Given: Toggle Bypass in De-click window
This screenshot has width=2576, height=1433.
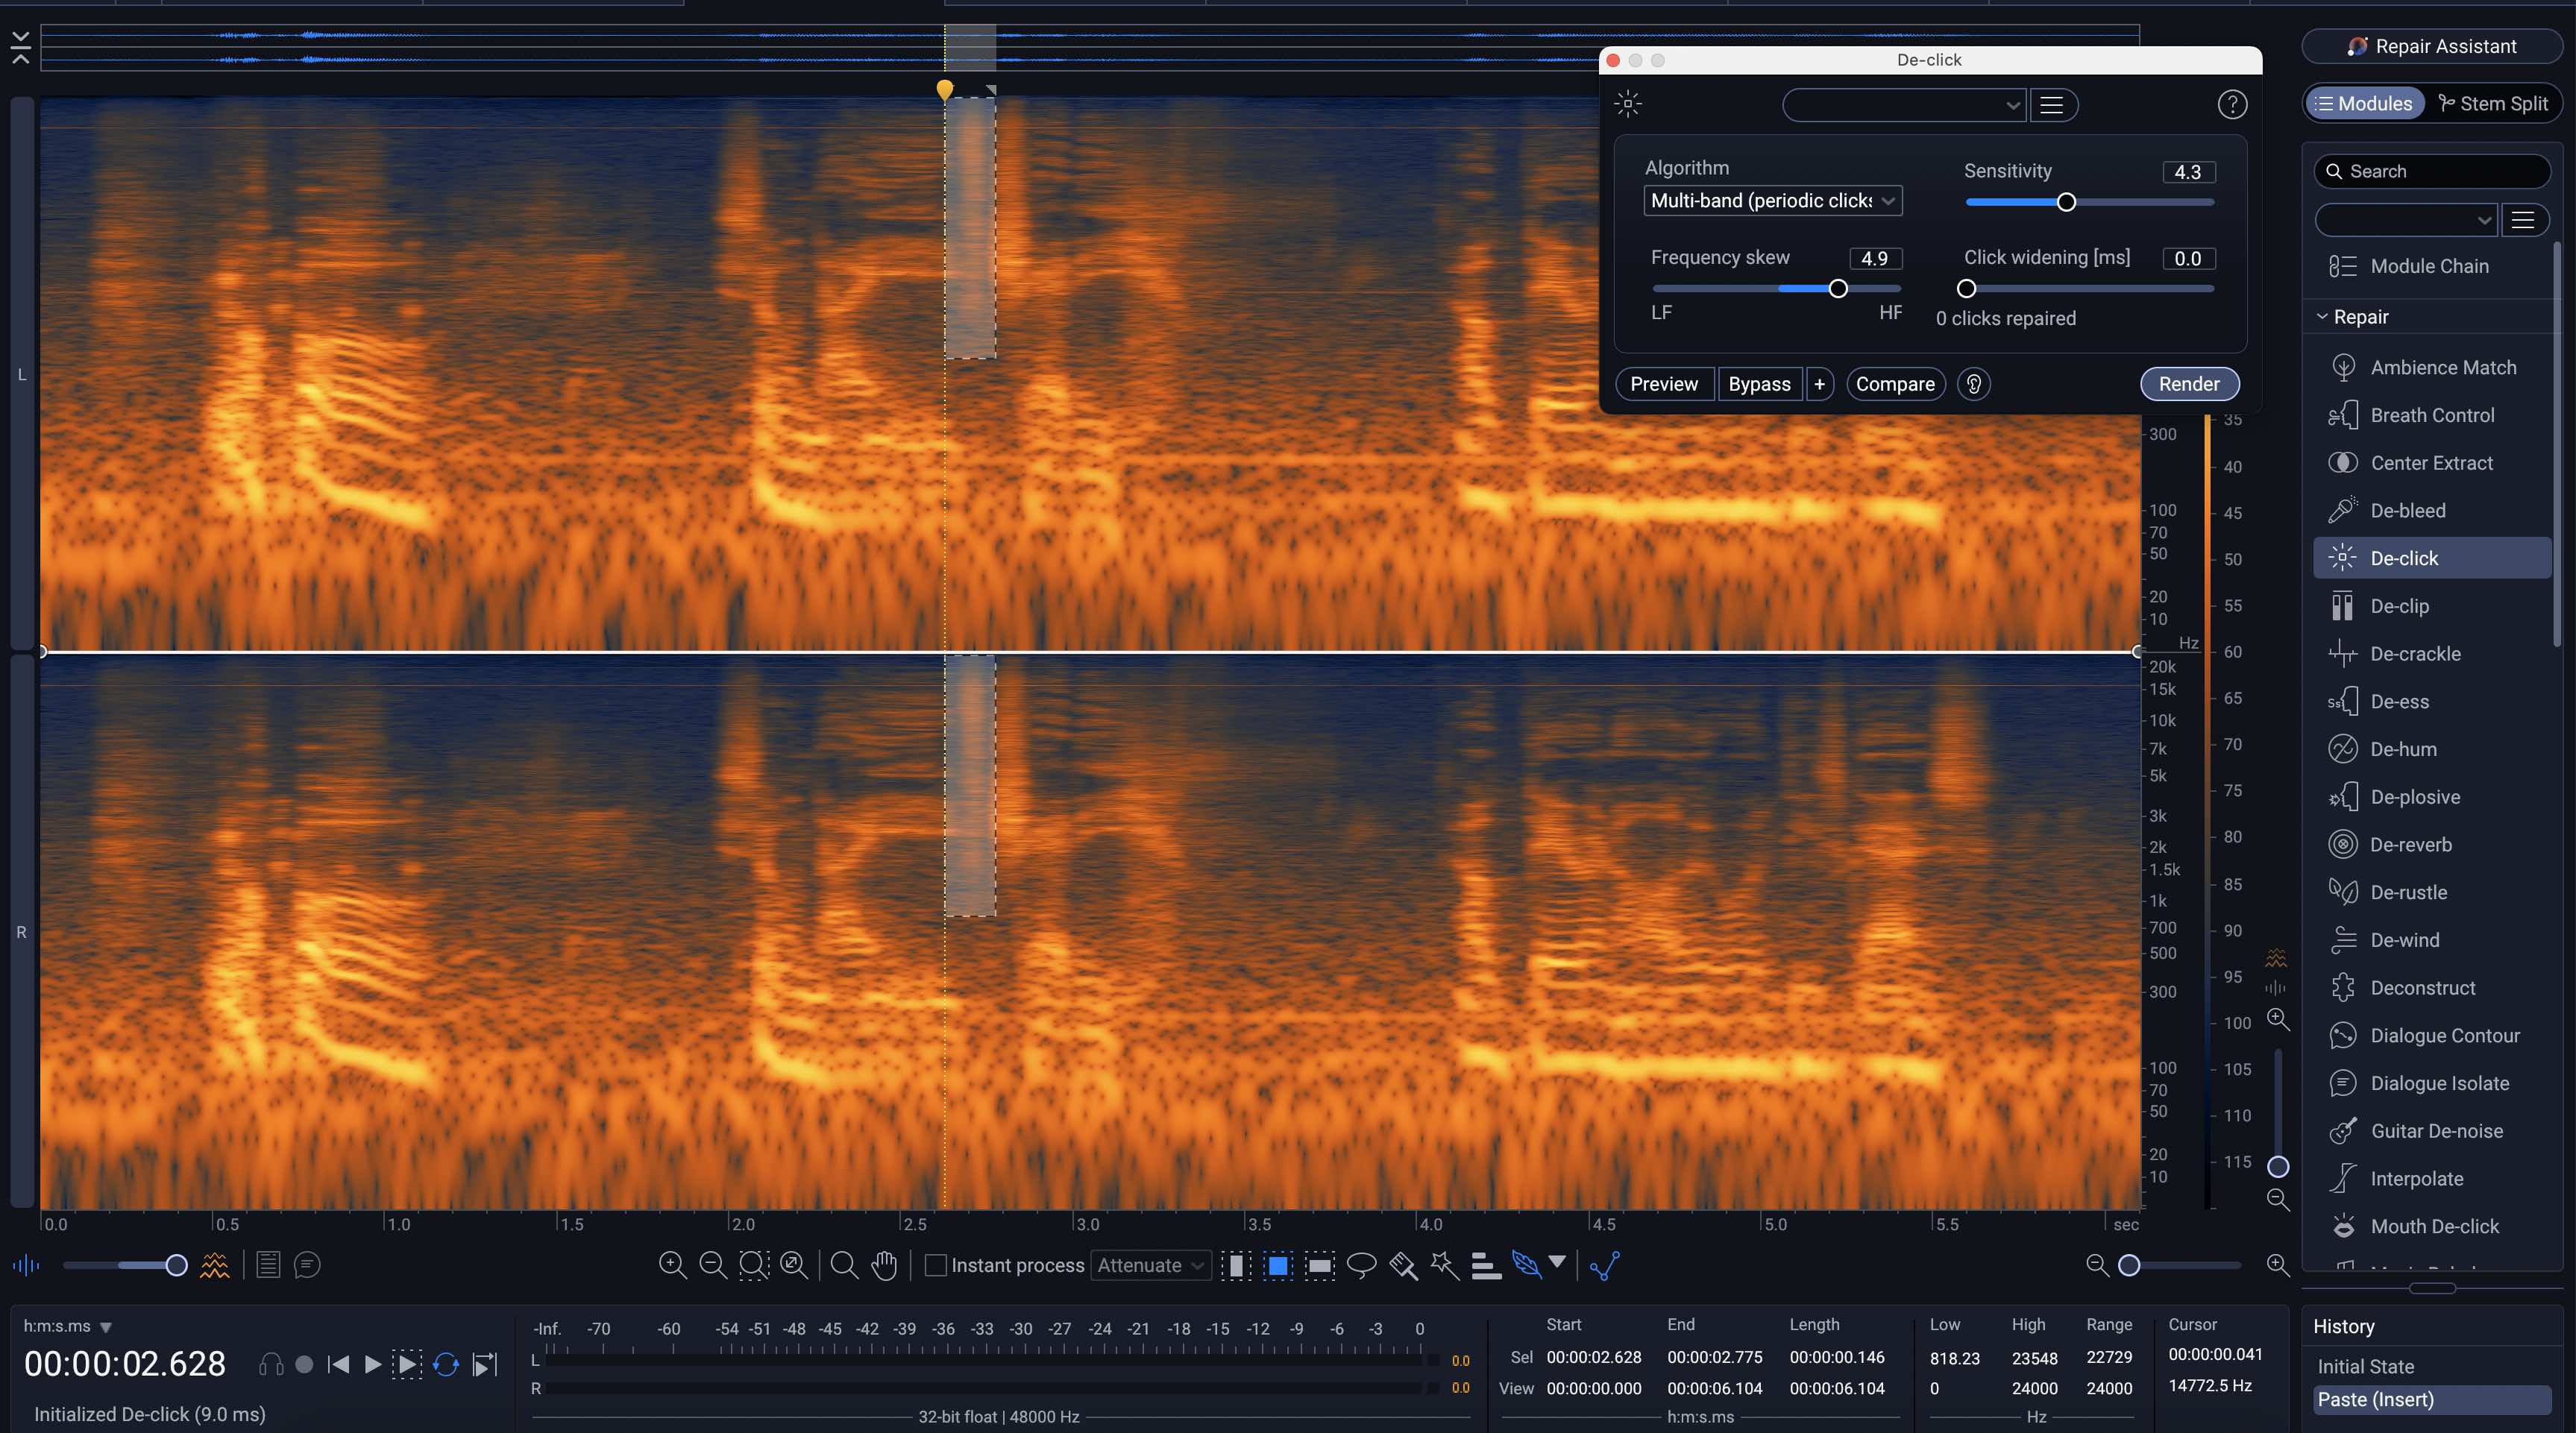Looking at the screenshot, I should pyautogui.click(x=1759, y=384).
